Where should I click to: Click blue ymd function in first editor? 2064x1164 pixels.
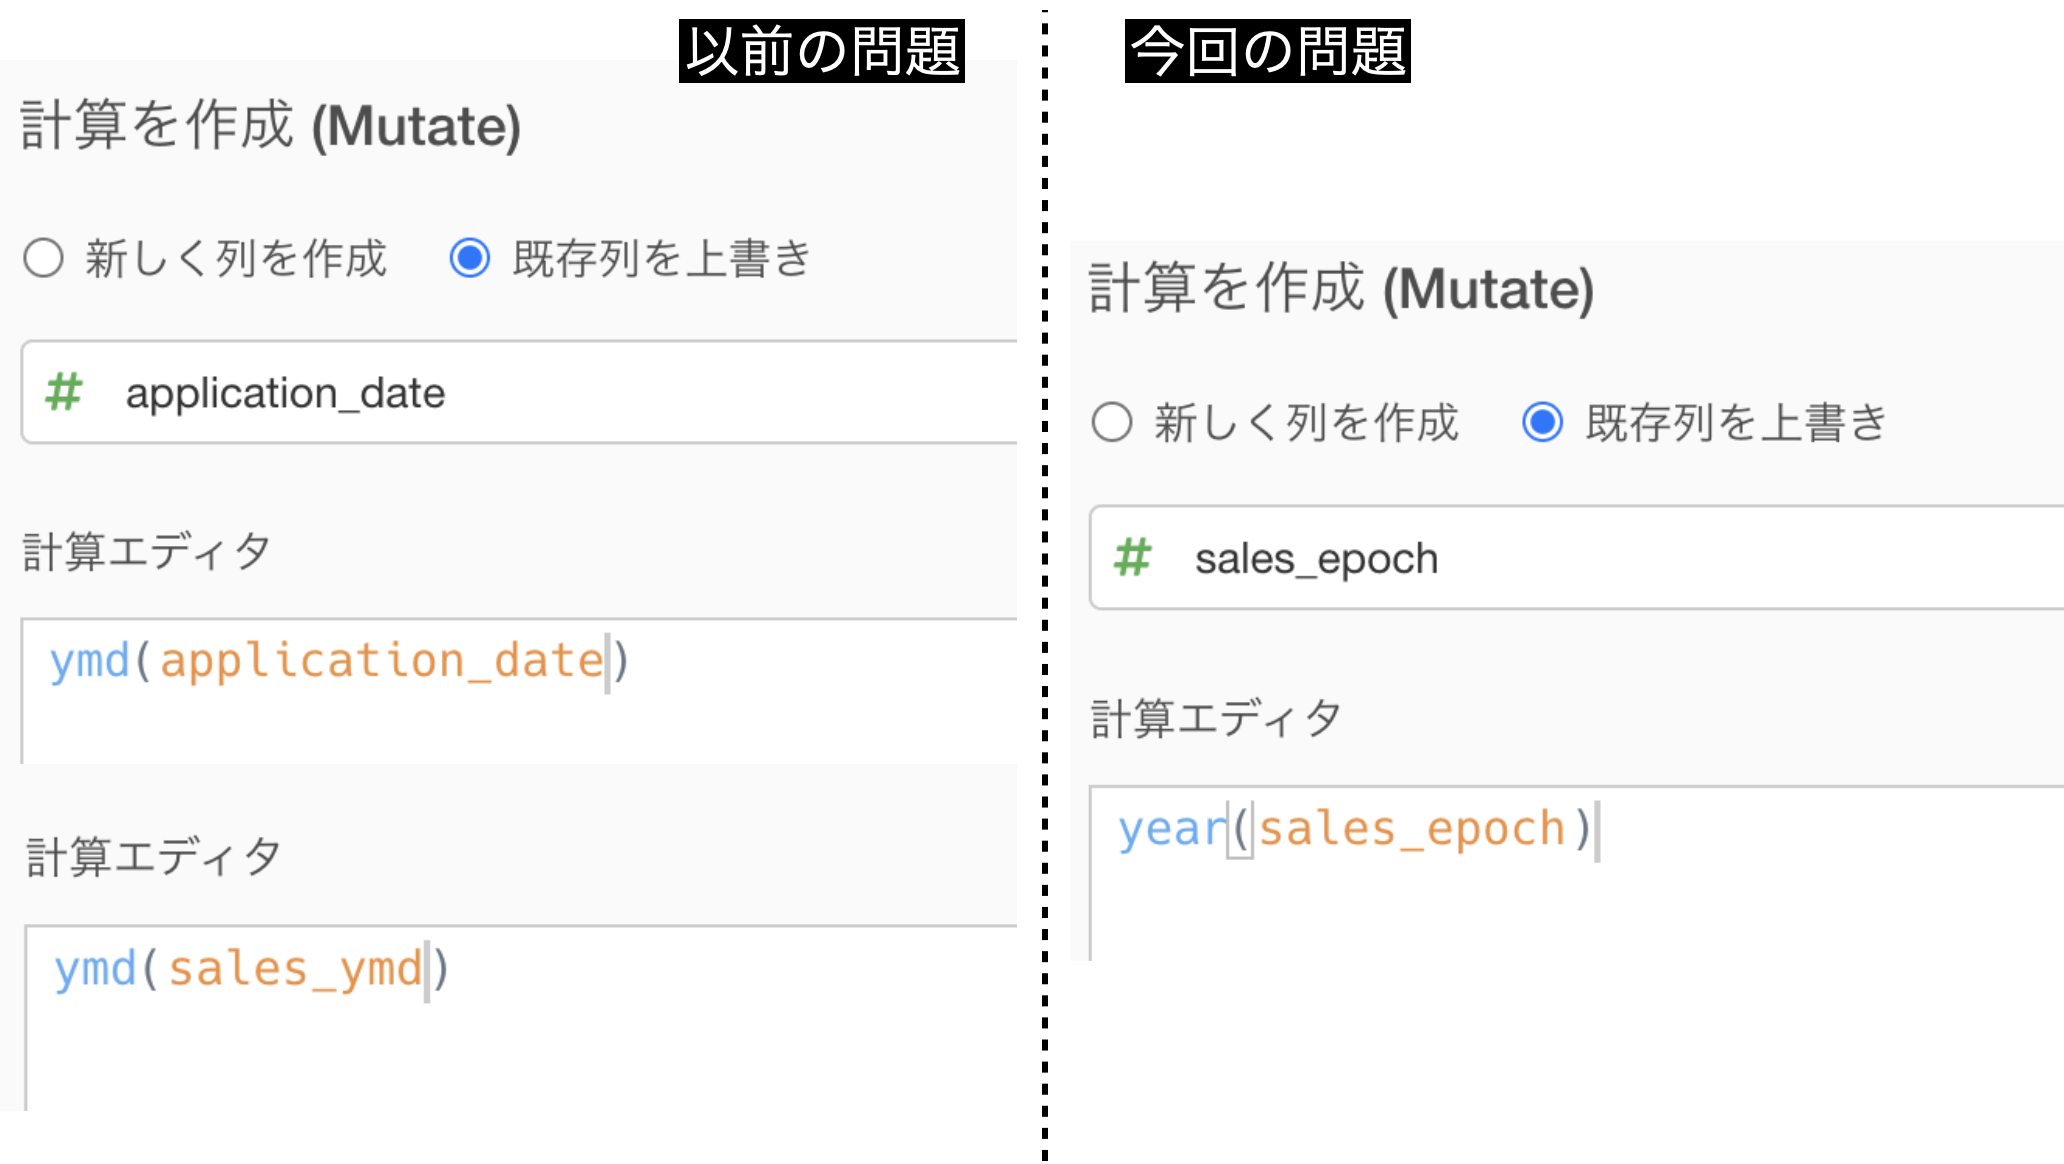click(x=90, y=661)
